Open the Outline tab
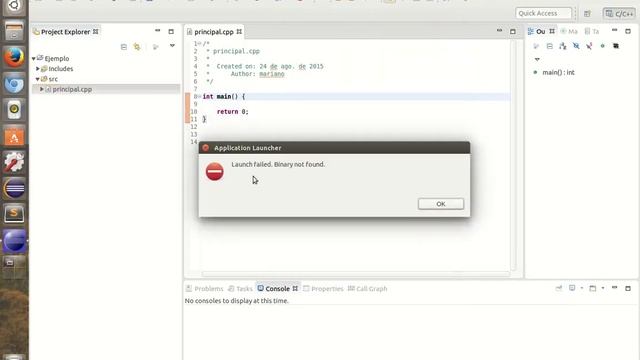The image size is (640, 360). tap(540, 31)
